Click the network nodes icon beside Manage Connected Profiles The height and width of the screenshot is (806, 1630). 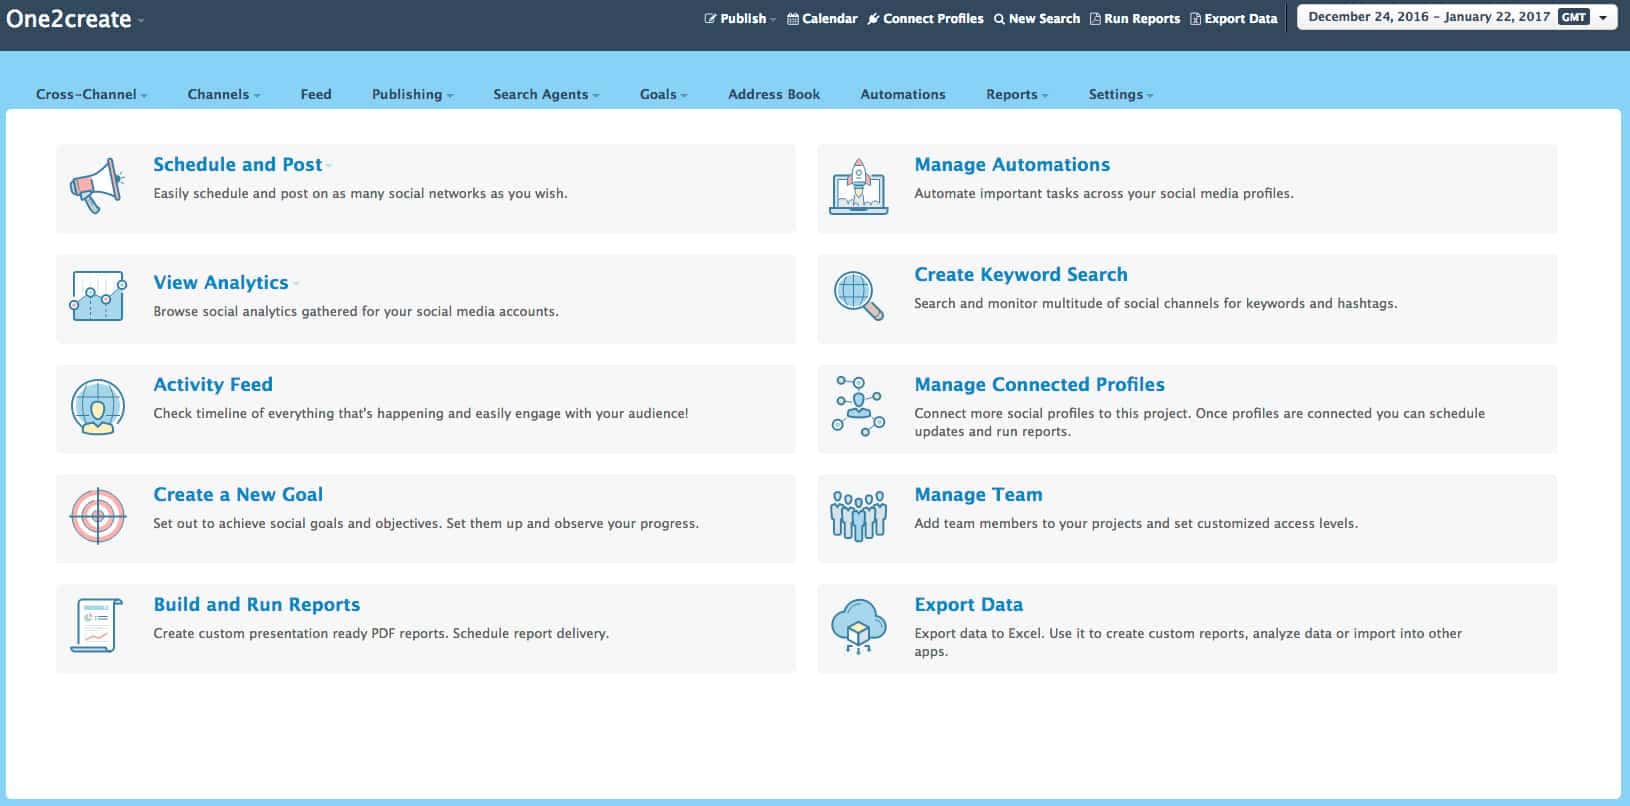[859, 406]
